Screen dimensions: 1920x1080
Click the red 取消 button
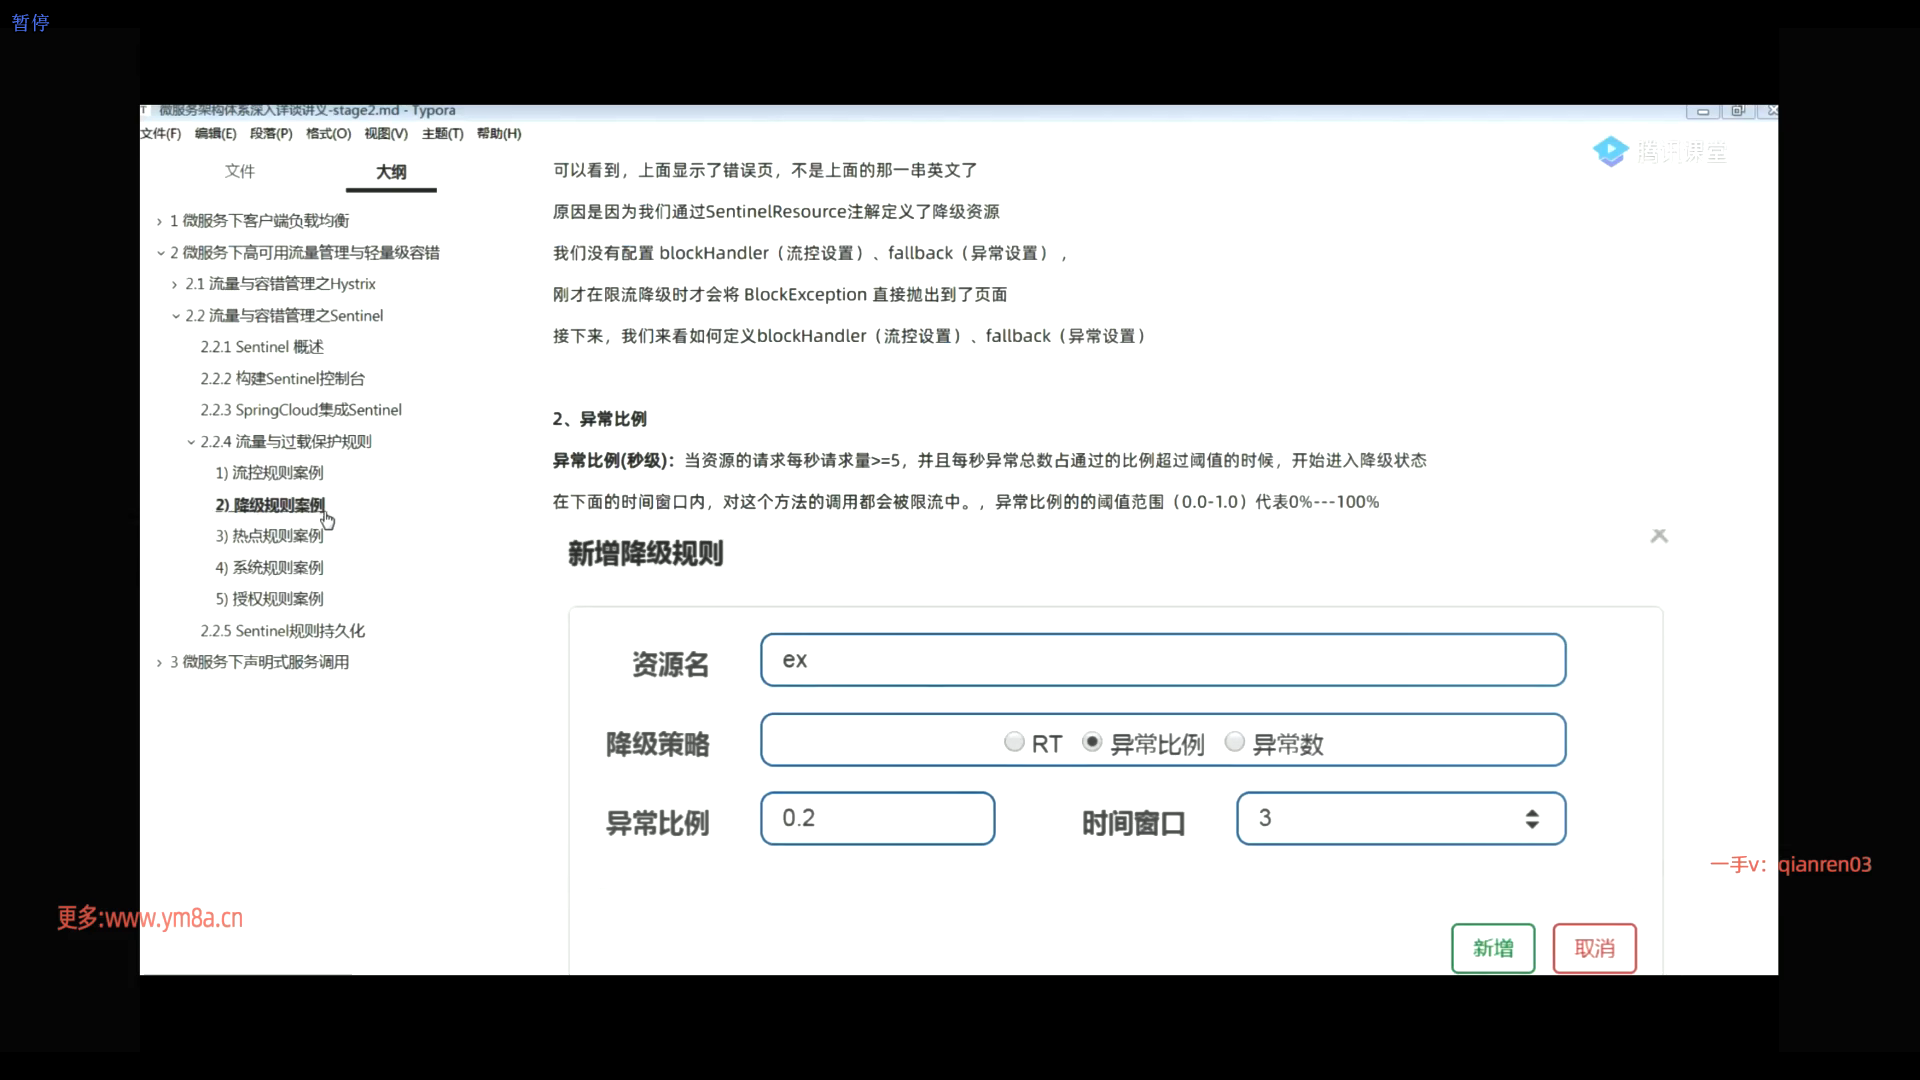[1594, 948]
